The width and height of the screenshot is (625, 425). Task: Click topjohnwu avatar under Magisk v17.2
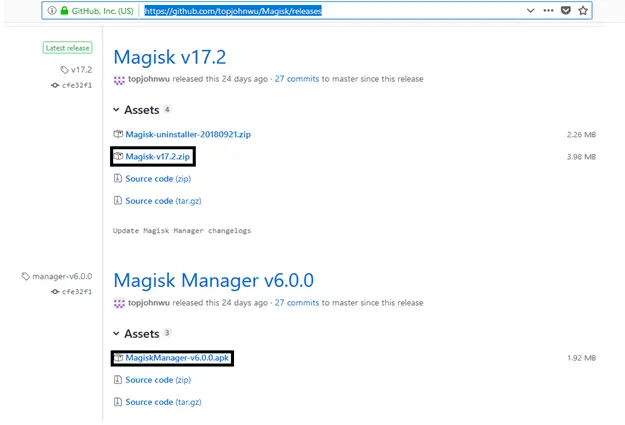point(119,80)
